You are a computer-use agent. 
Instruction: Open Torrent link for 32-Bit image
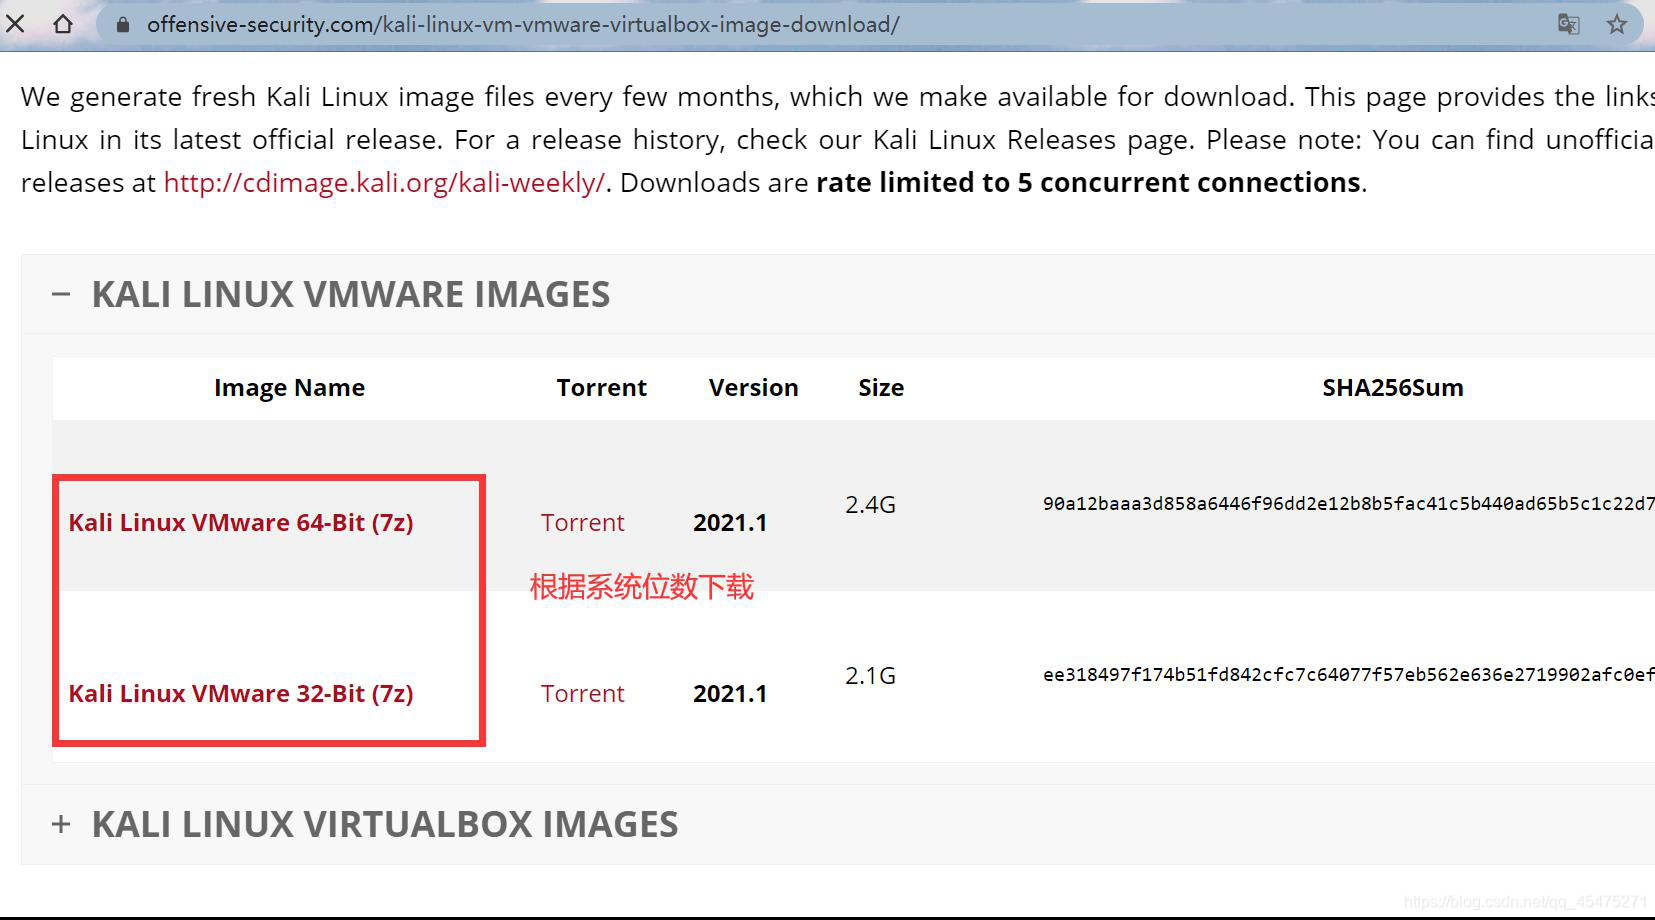coord(582,693)
